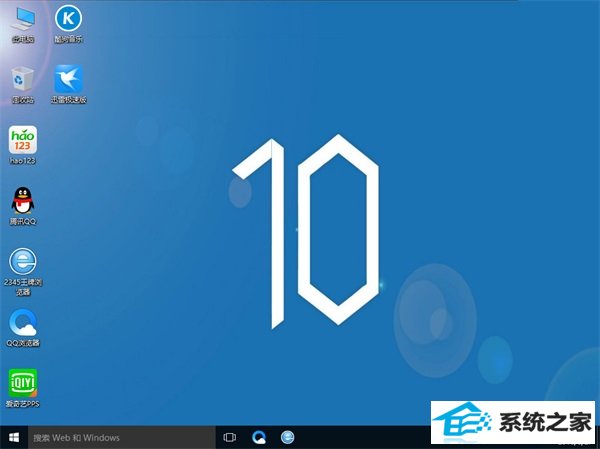Screen dimensions: 600x449
Task: Focus the Web and Windows search box
Action: tap(122, 437)
